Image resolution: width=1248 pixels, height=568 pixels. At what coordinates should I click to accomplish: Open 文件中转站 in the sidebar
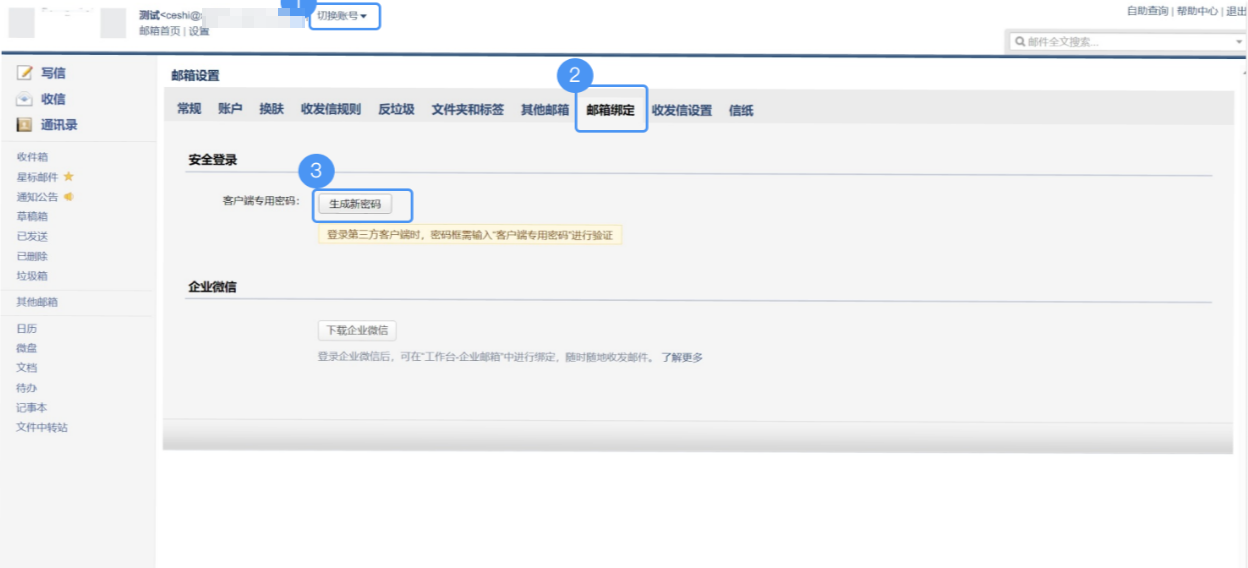tap(42, 428)
